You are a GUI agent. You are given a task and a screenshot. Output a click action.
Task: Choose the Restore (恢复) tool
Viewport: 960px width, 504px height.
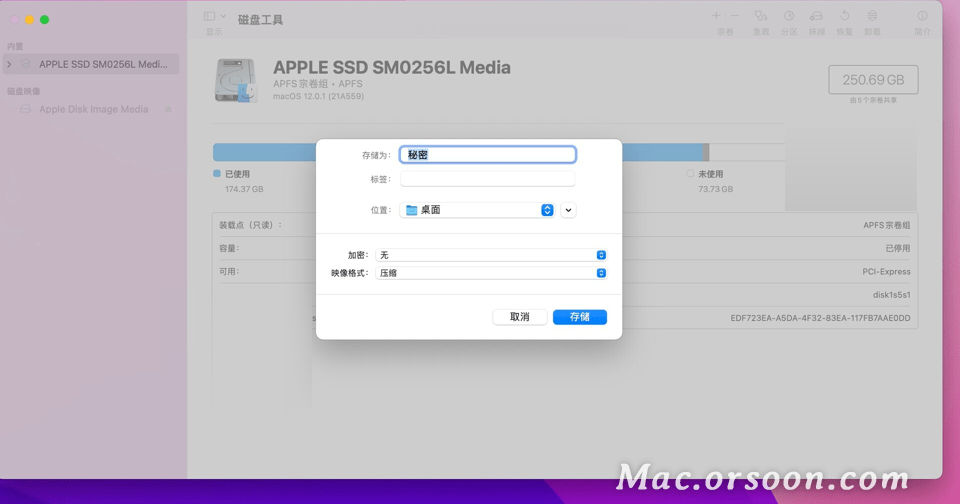(845, 16)
